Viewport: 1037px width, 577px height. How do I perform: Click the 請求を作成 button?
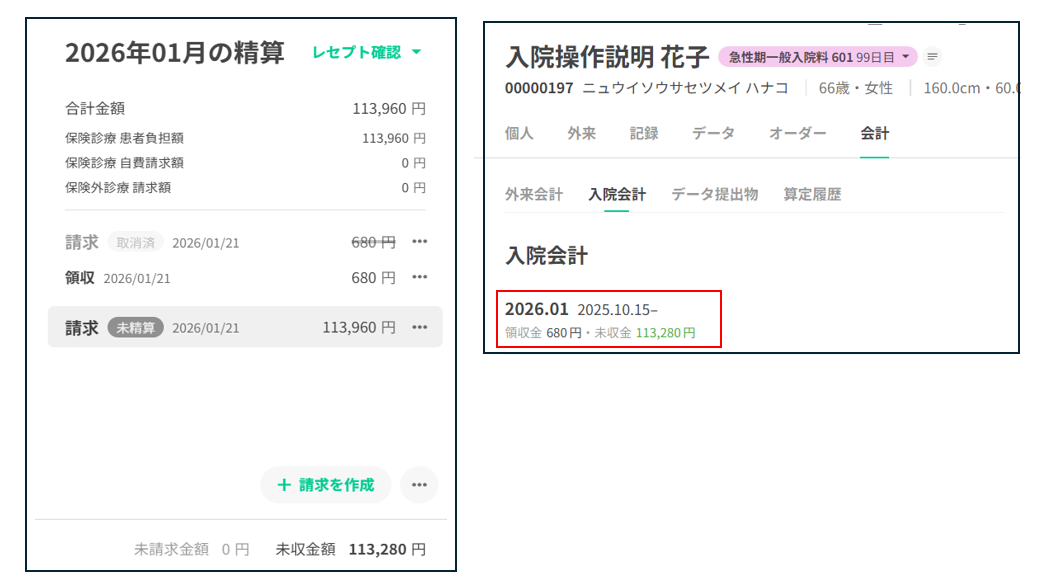pyautogui.click(x=326, y=485)
